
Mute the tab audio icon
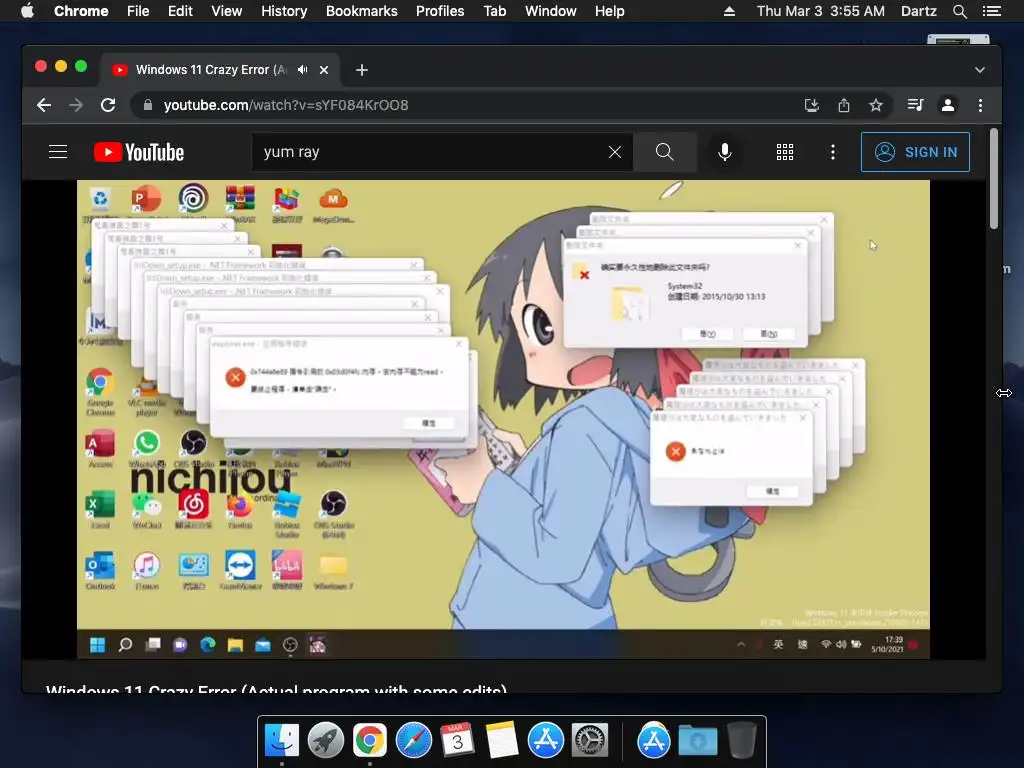pos(302,70)
